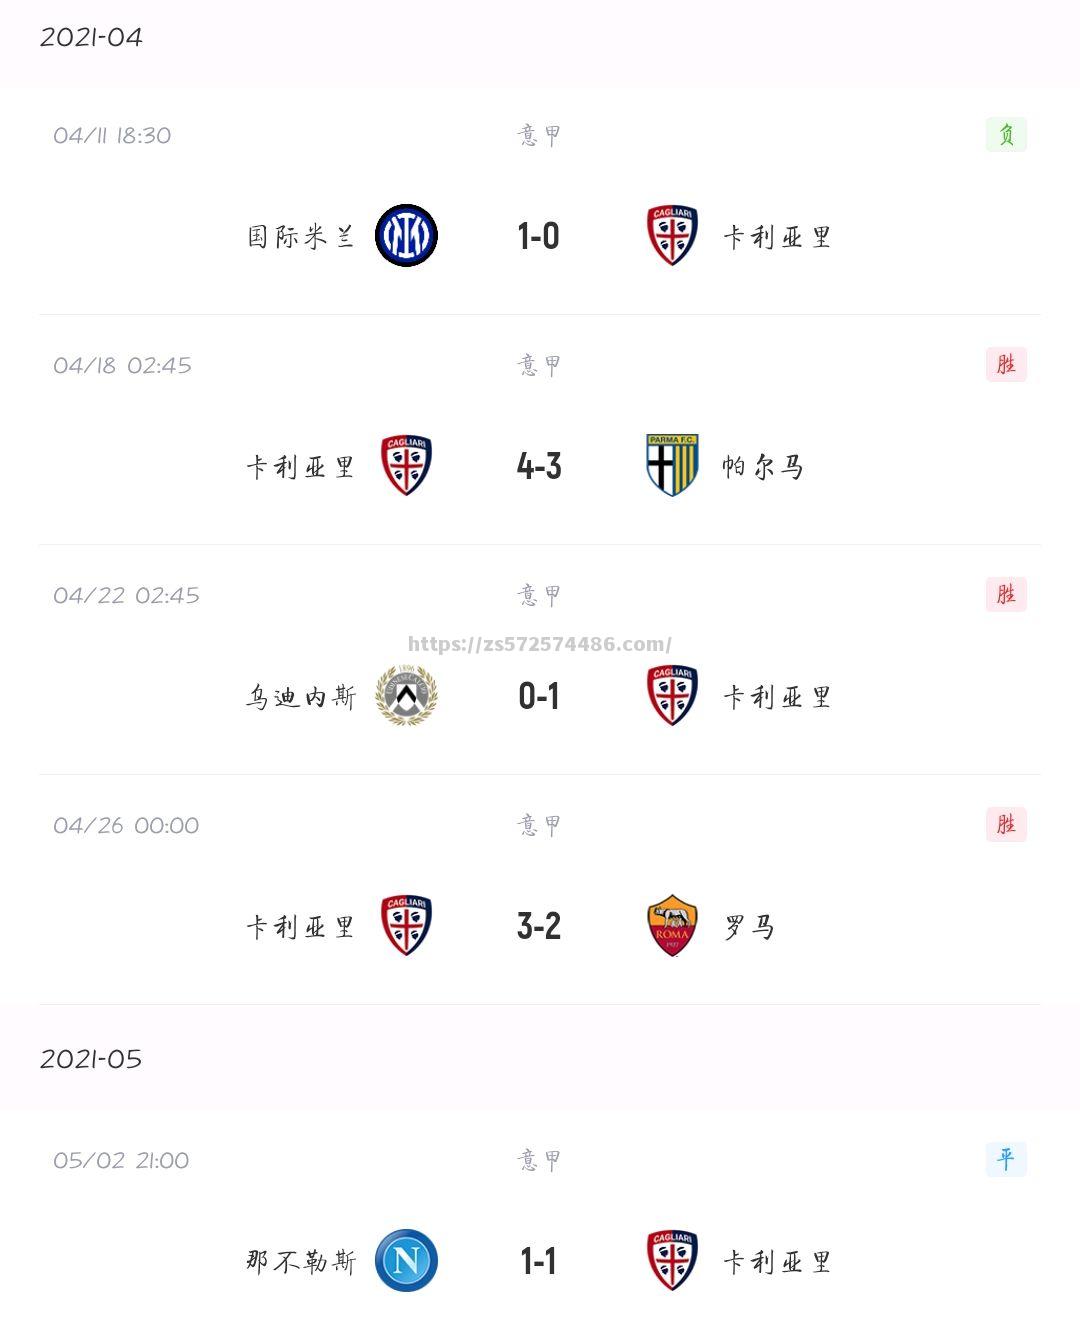The image size is (1080, 1321).
Task: Select the 2021-05 month header
Action: 91,1059
